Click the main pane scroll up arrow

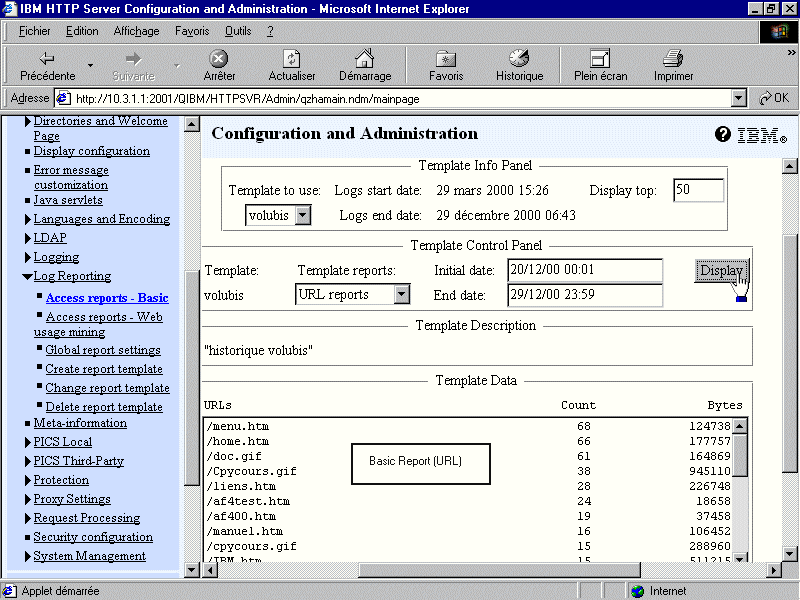tap(789, 166)
